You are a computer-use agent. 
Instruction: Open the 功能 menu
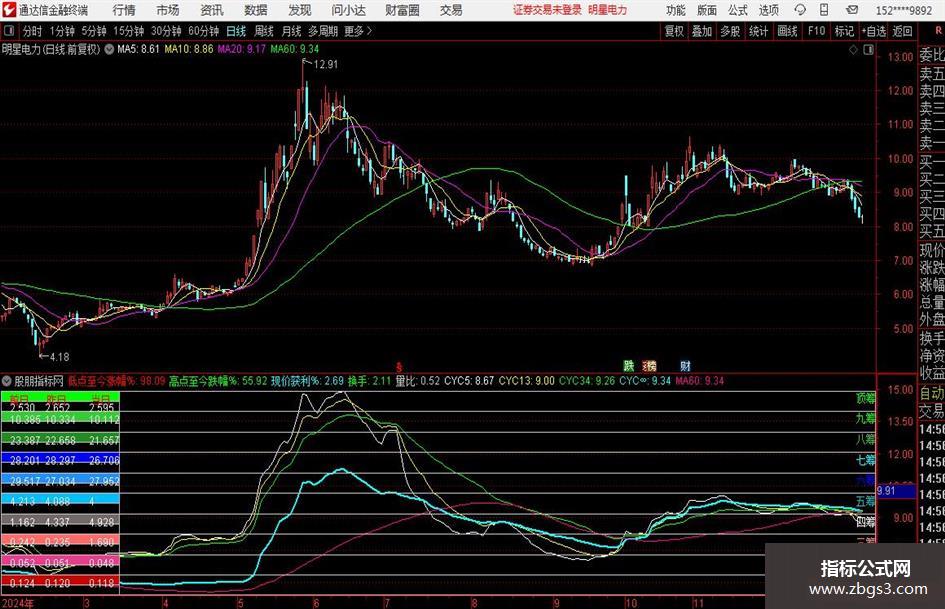(676, 10)
